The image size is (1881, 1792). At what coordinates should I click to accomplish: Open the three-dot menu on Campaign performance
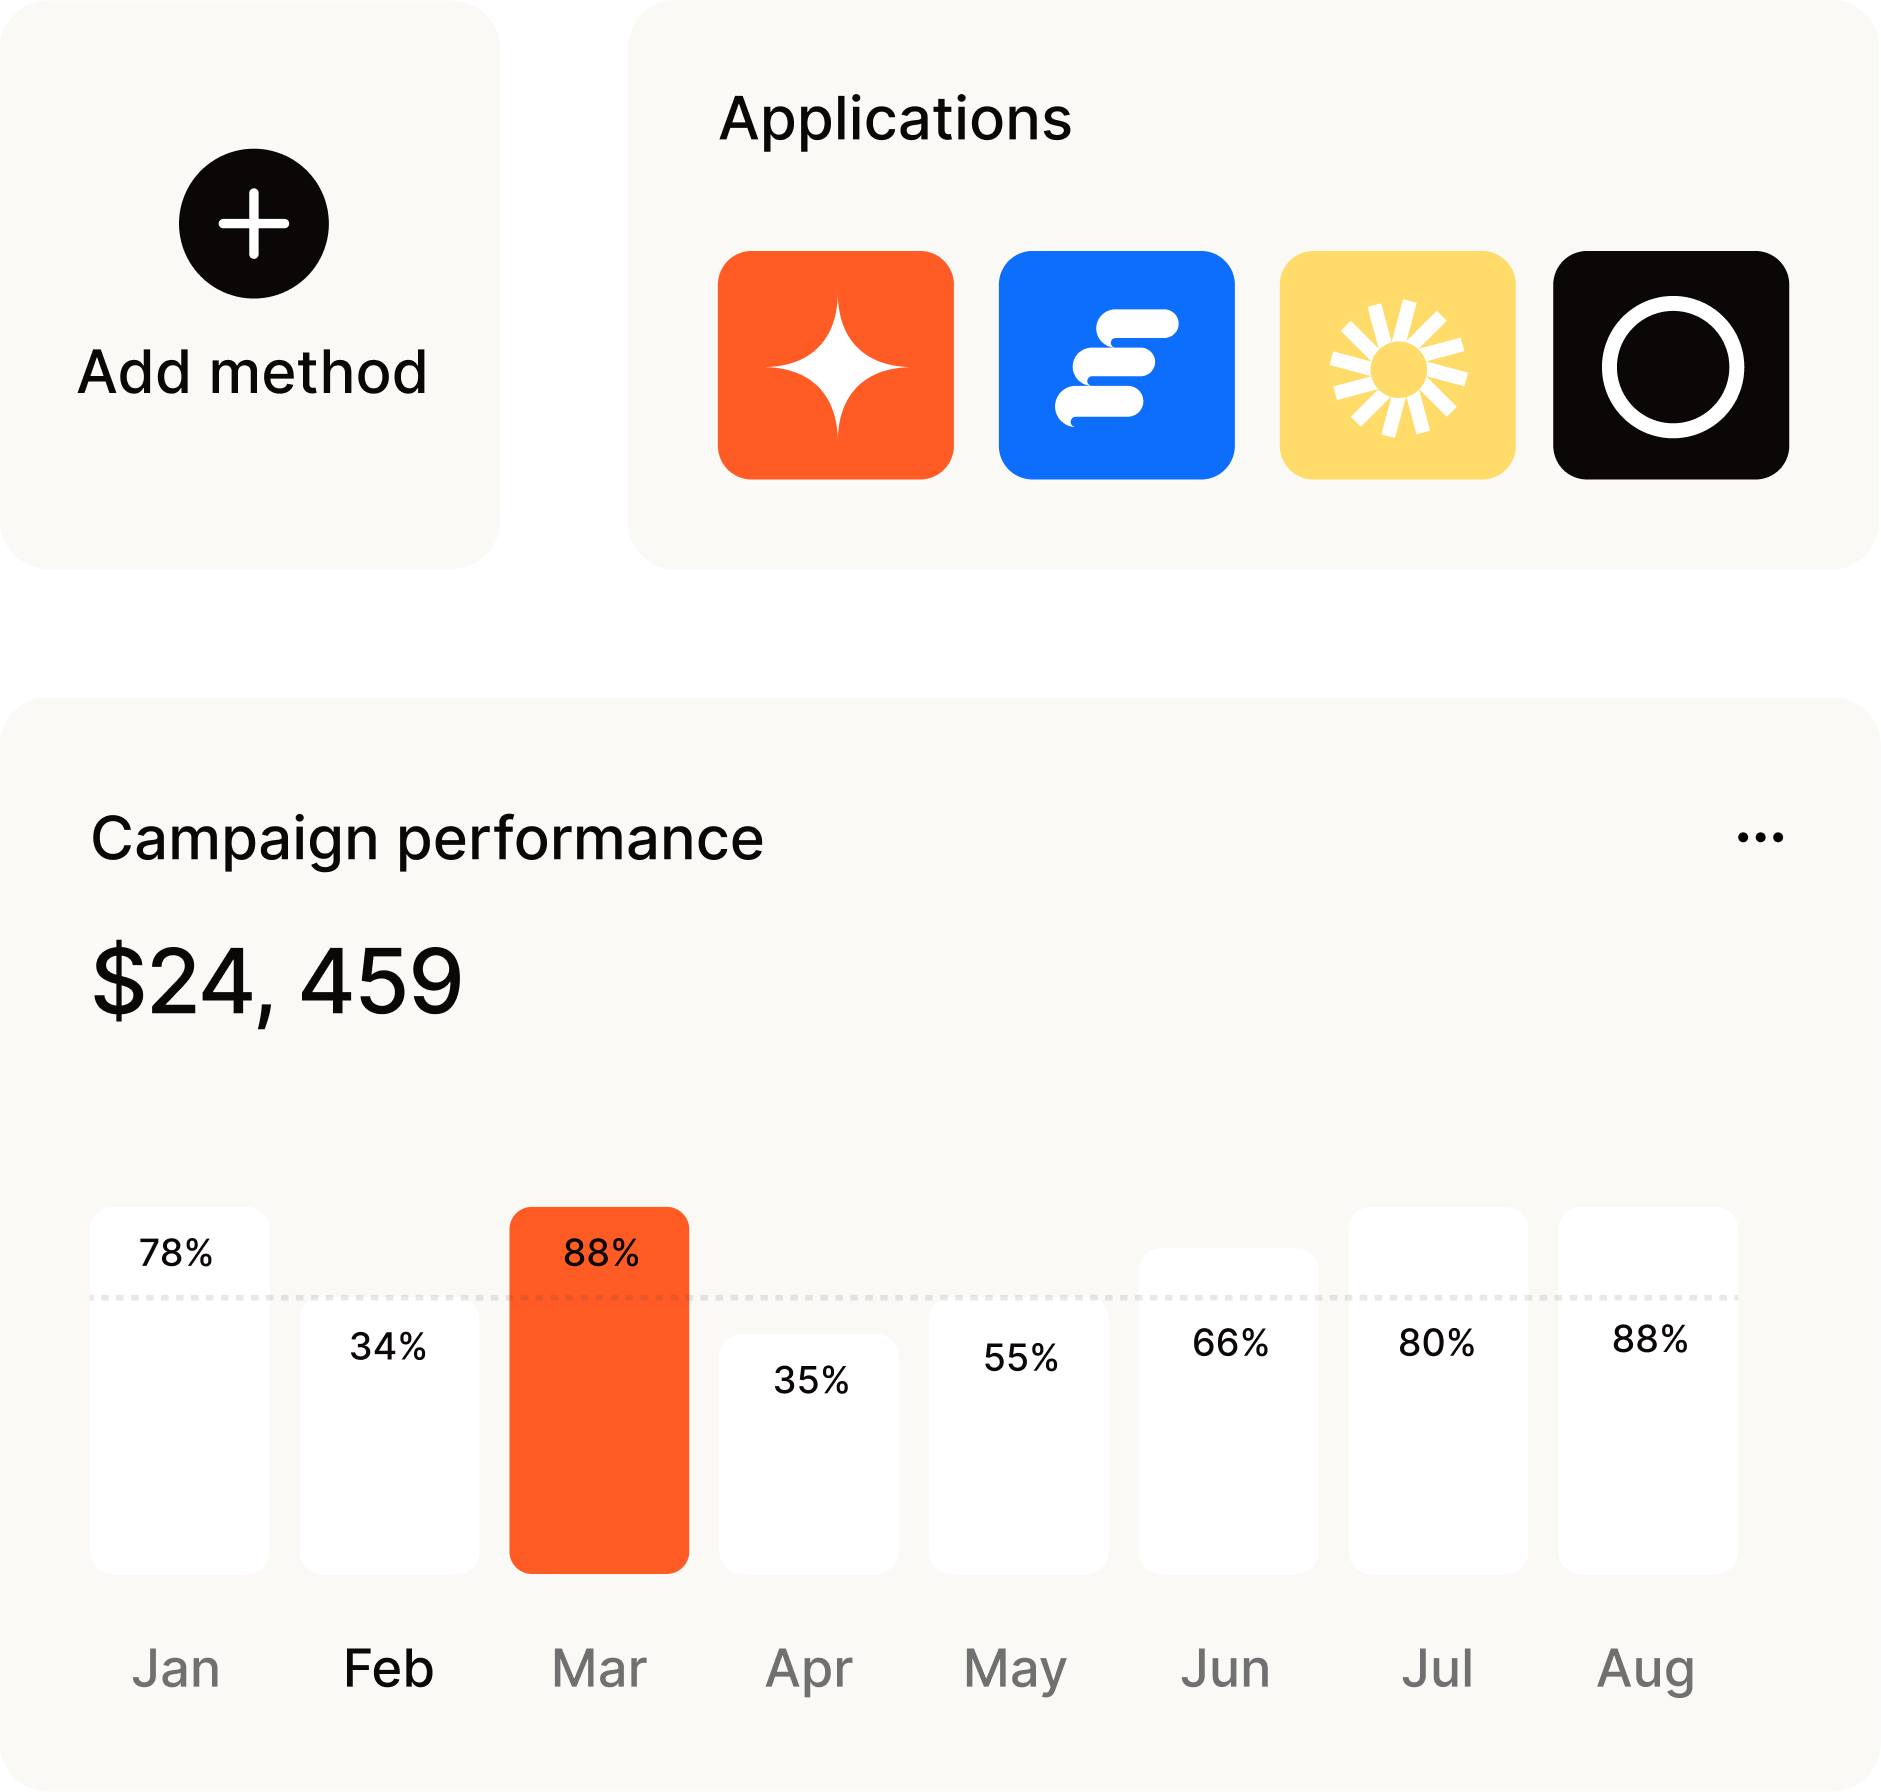1760,838
